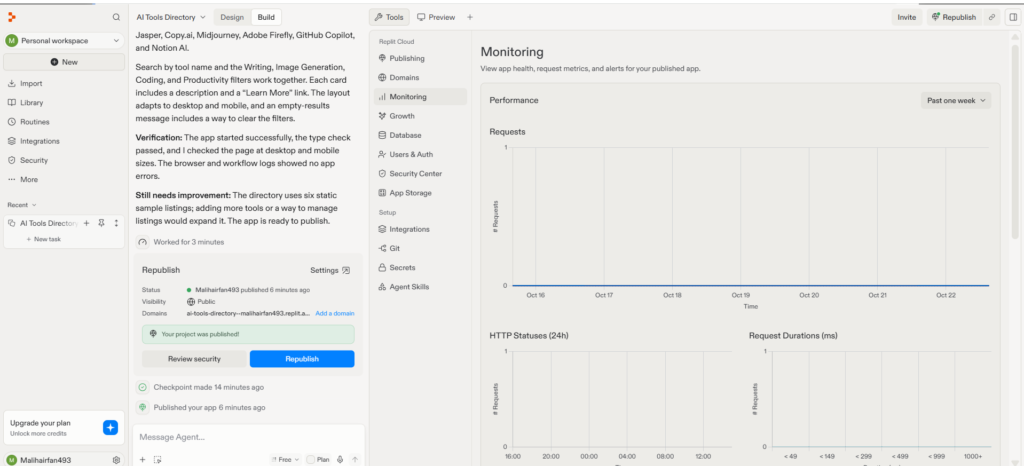Viewport: 1024px width, 466px height.
Task: Add a new tab with plus icon
Action: [470, 17]
